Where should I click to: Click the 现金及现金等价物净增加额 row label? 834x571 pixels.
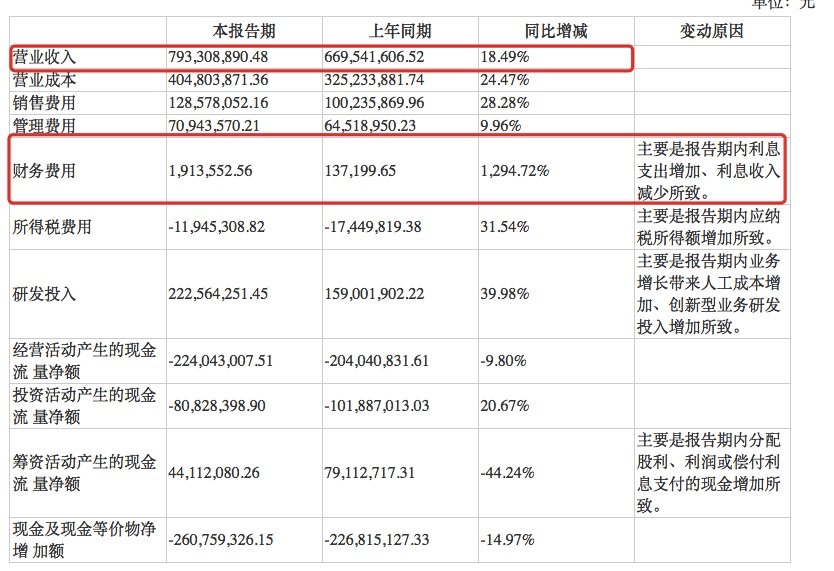click(84, 540)
